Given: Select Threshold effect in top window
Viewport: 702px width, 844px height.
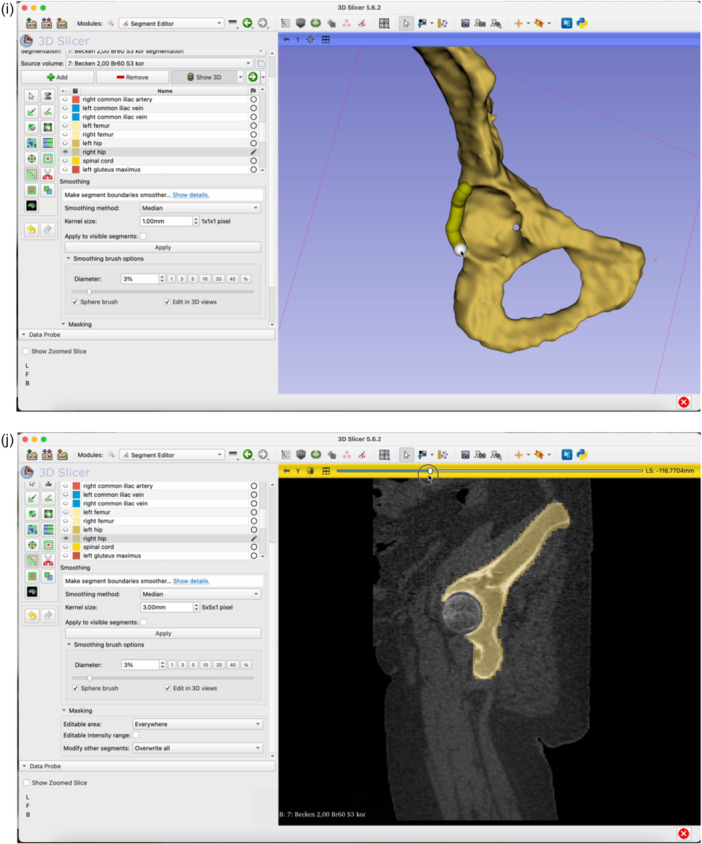Looking at the screenshot, I should tap(48, 96).
